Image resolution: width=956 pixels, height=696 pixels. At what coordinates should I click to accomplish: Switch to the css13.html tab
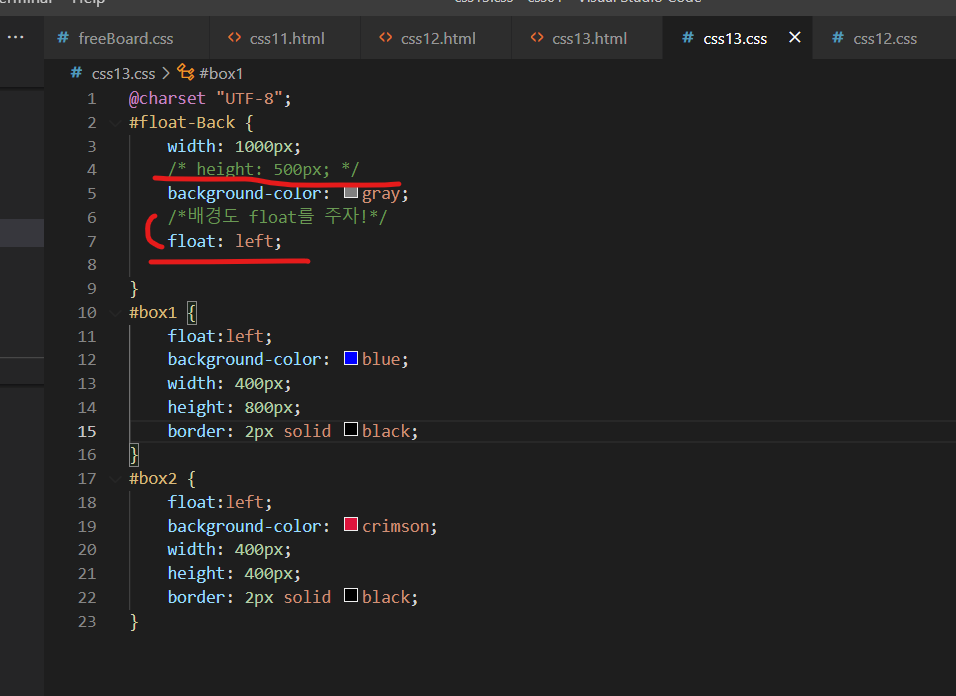(x=587, y=38)
